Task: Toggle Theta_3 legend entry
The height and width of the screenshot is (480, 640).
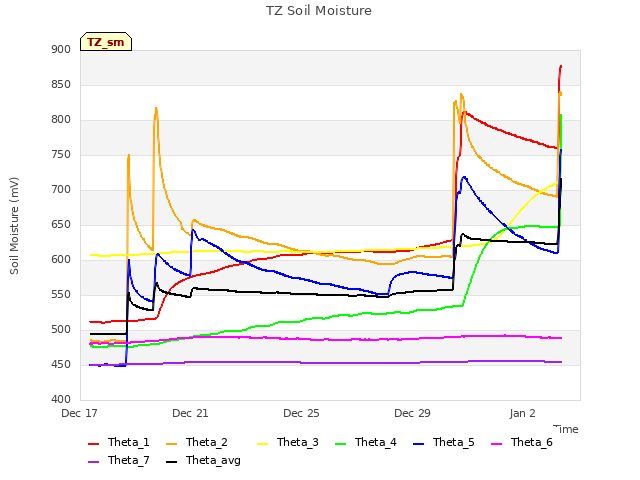Action: pyautogui.click(x=288, y=442)
